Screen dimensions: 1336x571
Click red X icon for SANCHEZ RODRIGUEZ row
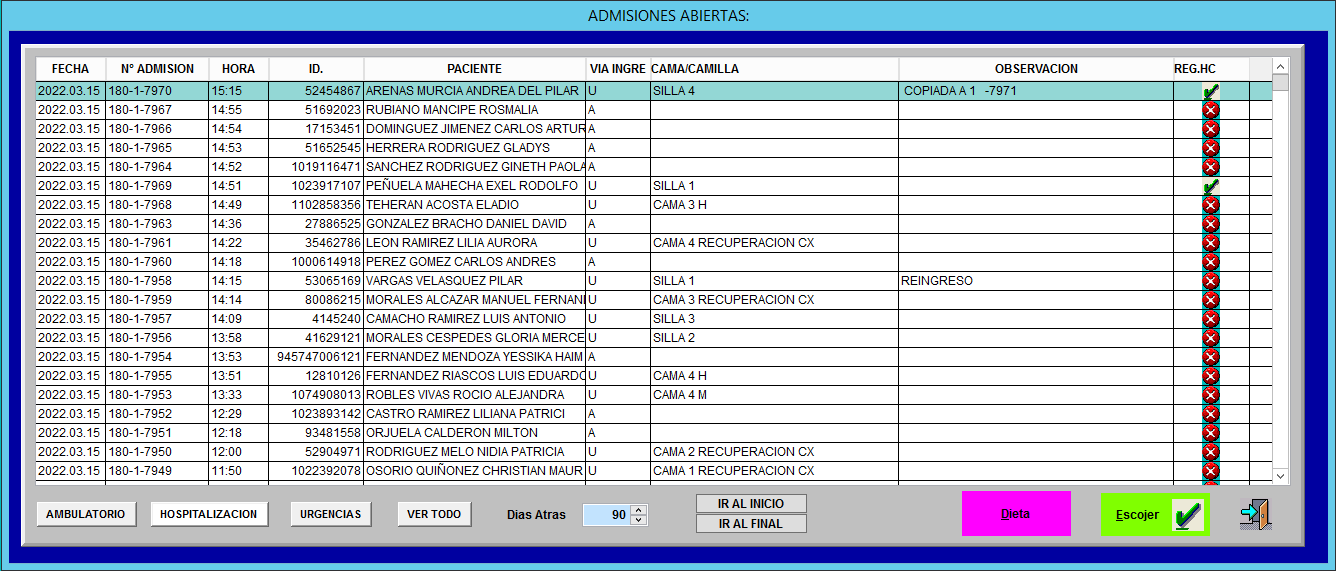[1210, 167]
